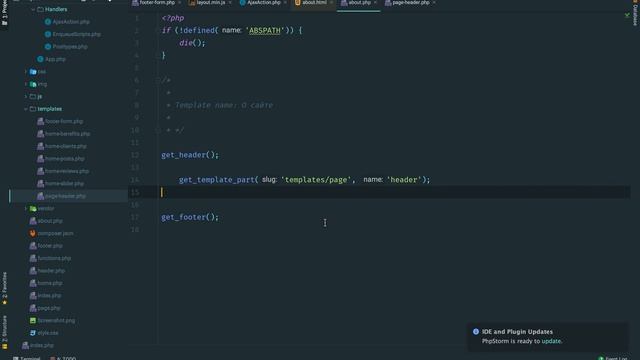
Task: Click line number 15 in gutter
Action: (135, 192)
